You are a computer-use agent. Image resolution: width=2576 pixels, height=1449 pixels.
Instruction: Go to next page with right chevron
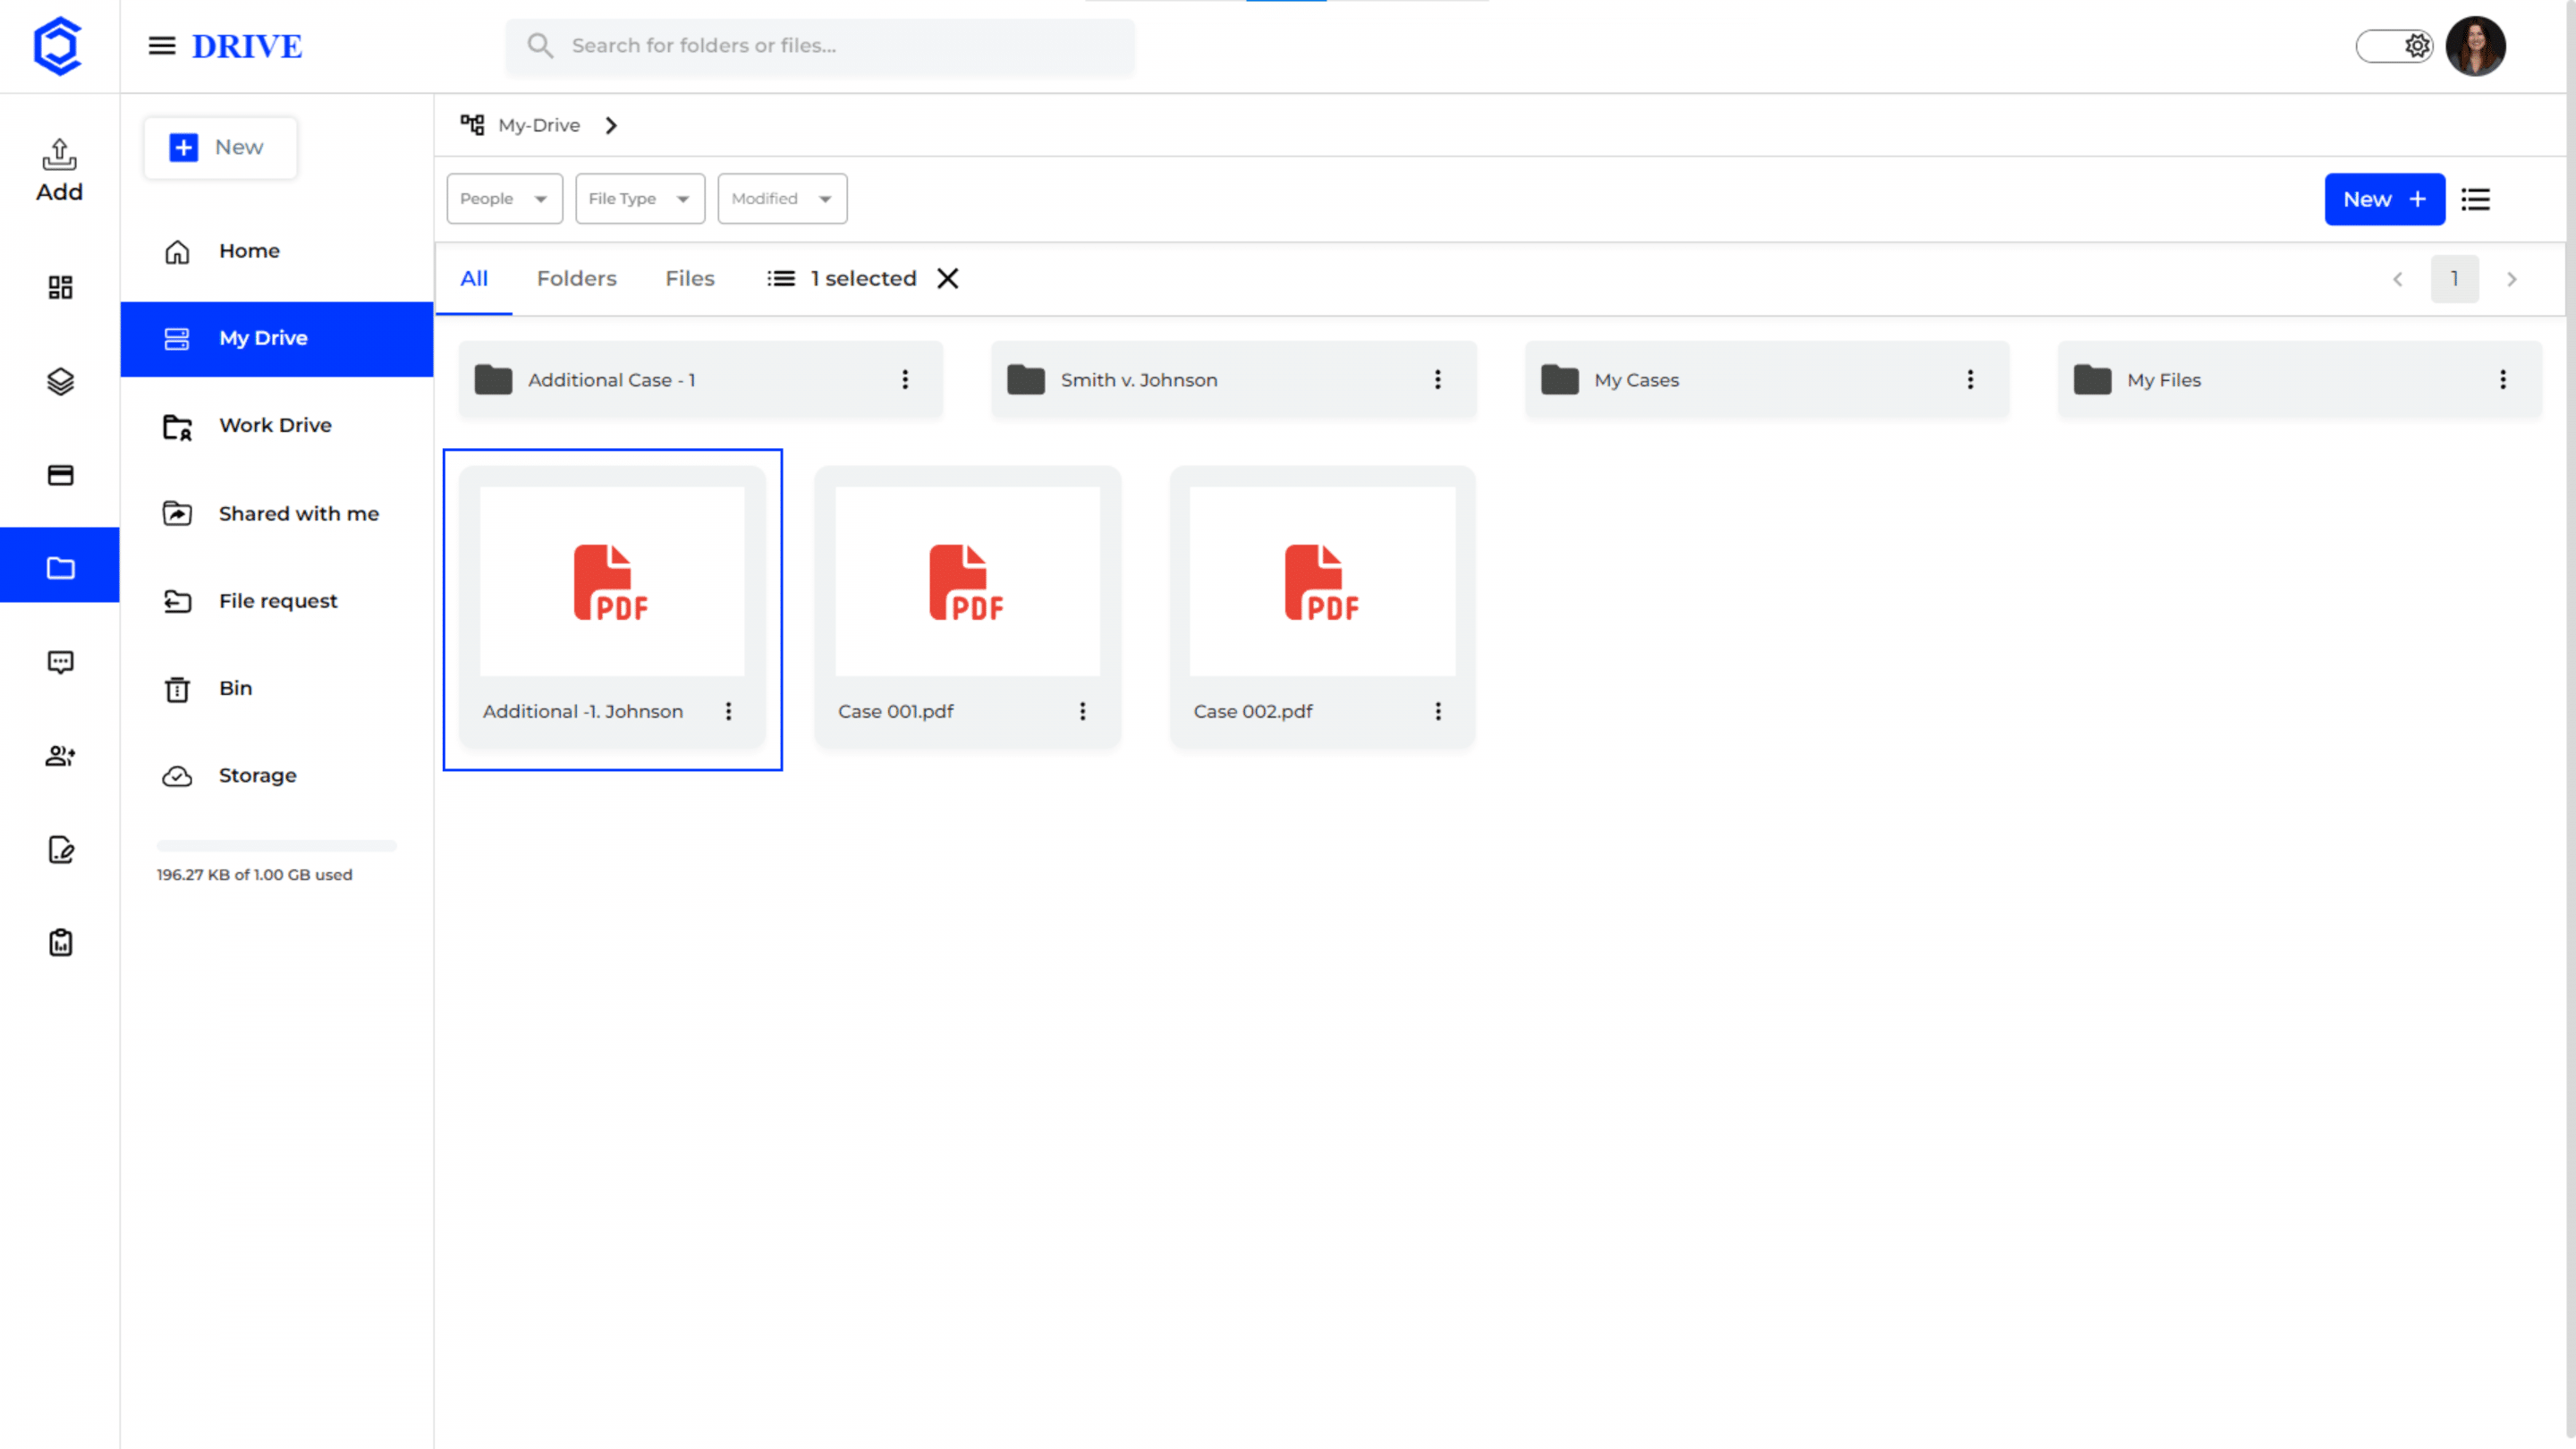pyautogui.click(x=2511, y=279)
